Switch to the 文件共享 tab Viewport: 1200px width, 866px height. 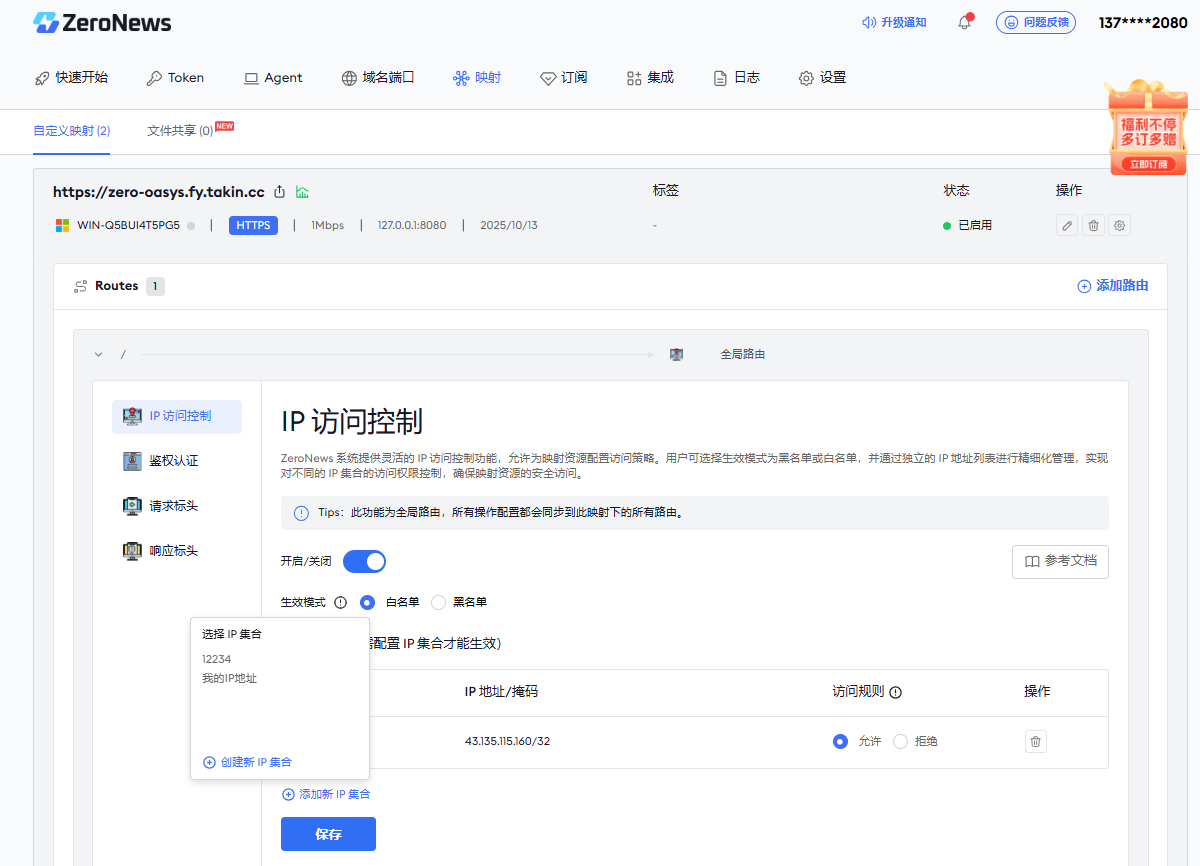[x=180, y=131]
